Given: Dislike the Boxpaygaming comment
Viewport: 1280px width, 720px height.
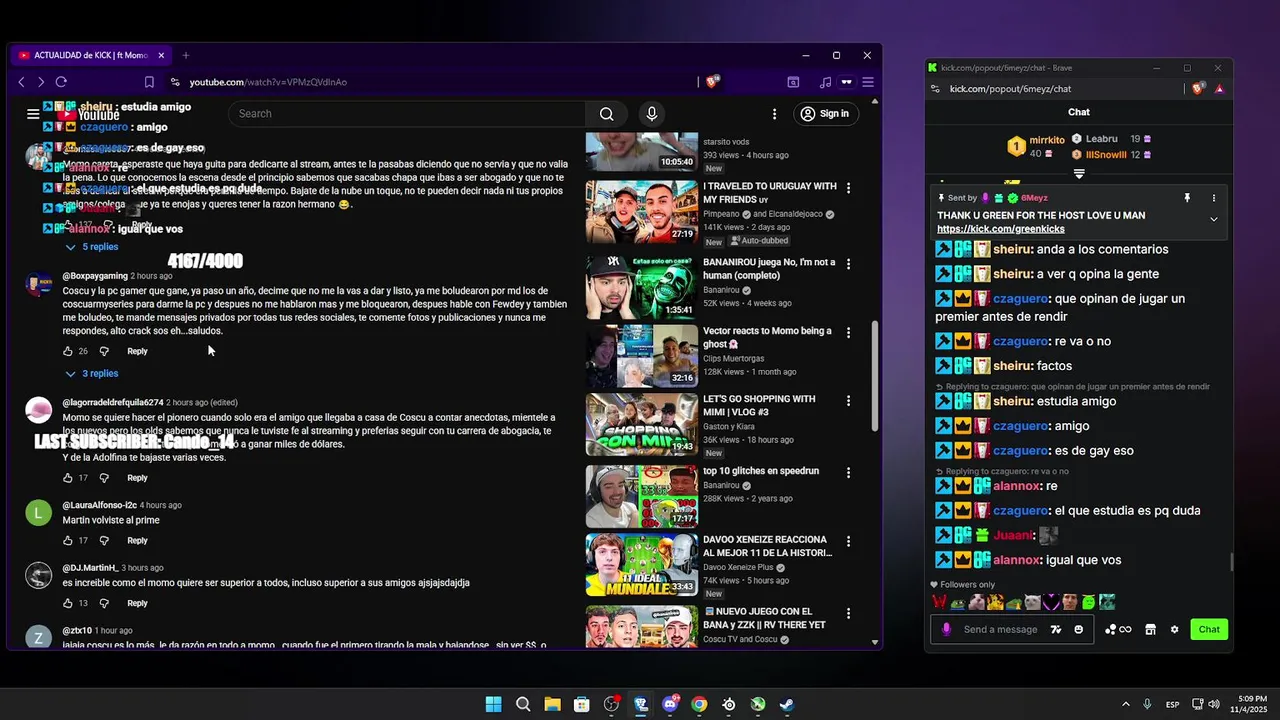Looking at the screenshot, I should pos(104,352).
